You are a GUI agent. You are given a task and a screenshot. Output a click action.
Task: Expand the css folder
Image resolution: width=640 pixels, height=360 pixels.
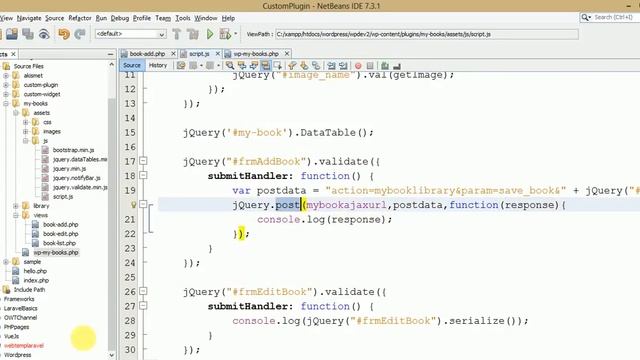[x=26, y=122]
